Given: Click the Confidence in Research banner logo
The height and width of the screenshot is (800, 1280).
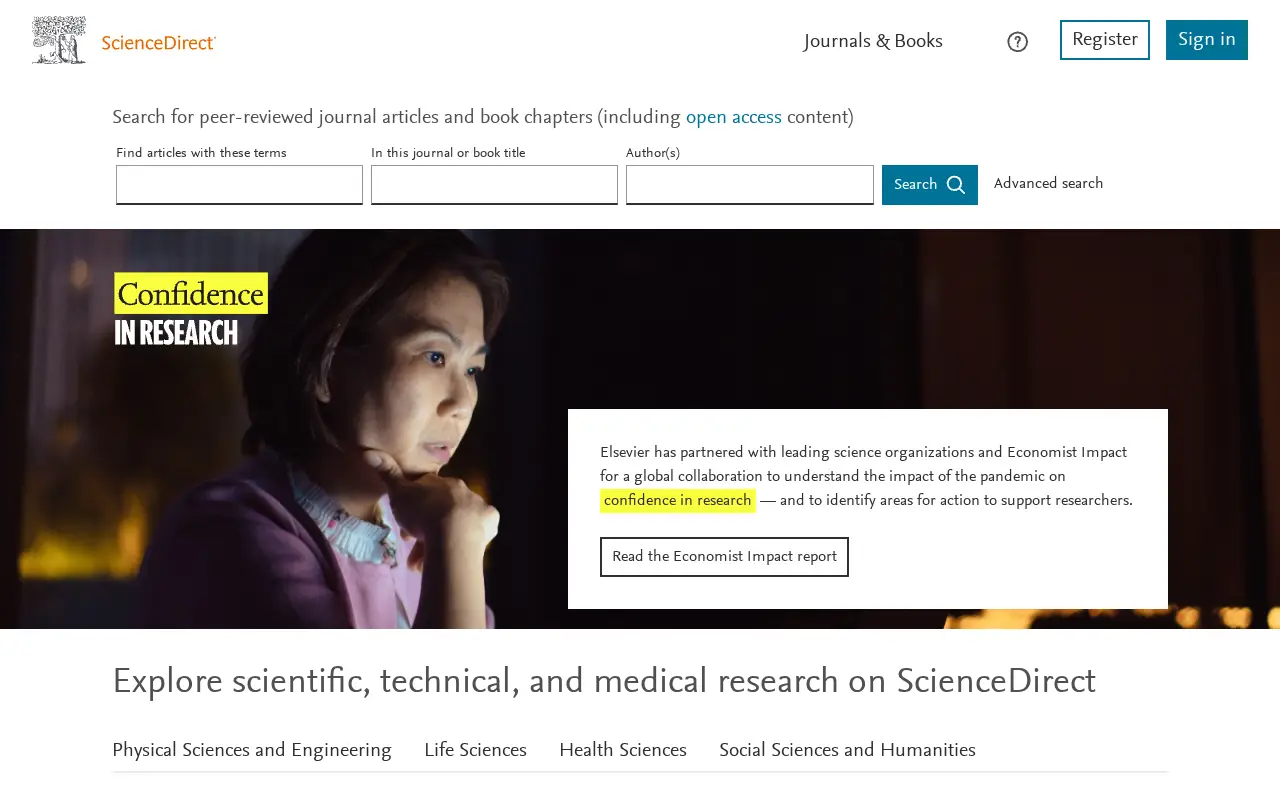Looking at the screenshot, I should tap(191, 310).
